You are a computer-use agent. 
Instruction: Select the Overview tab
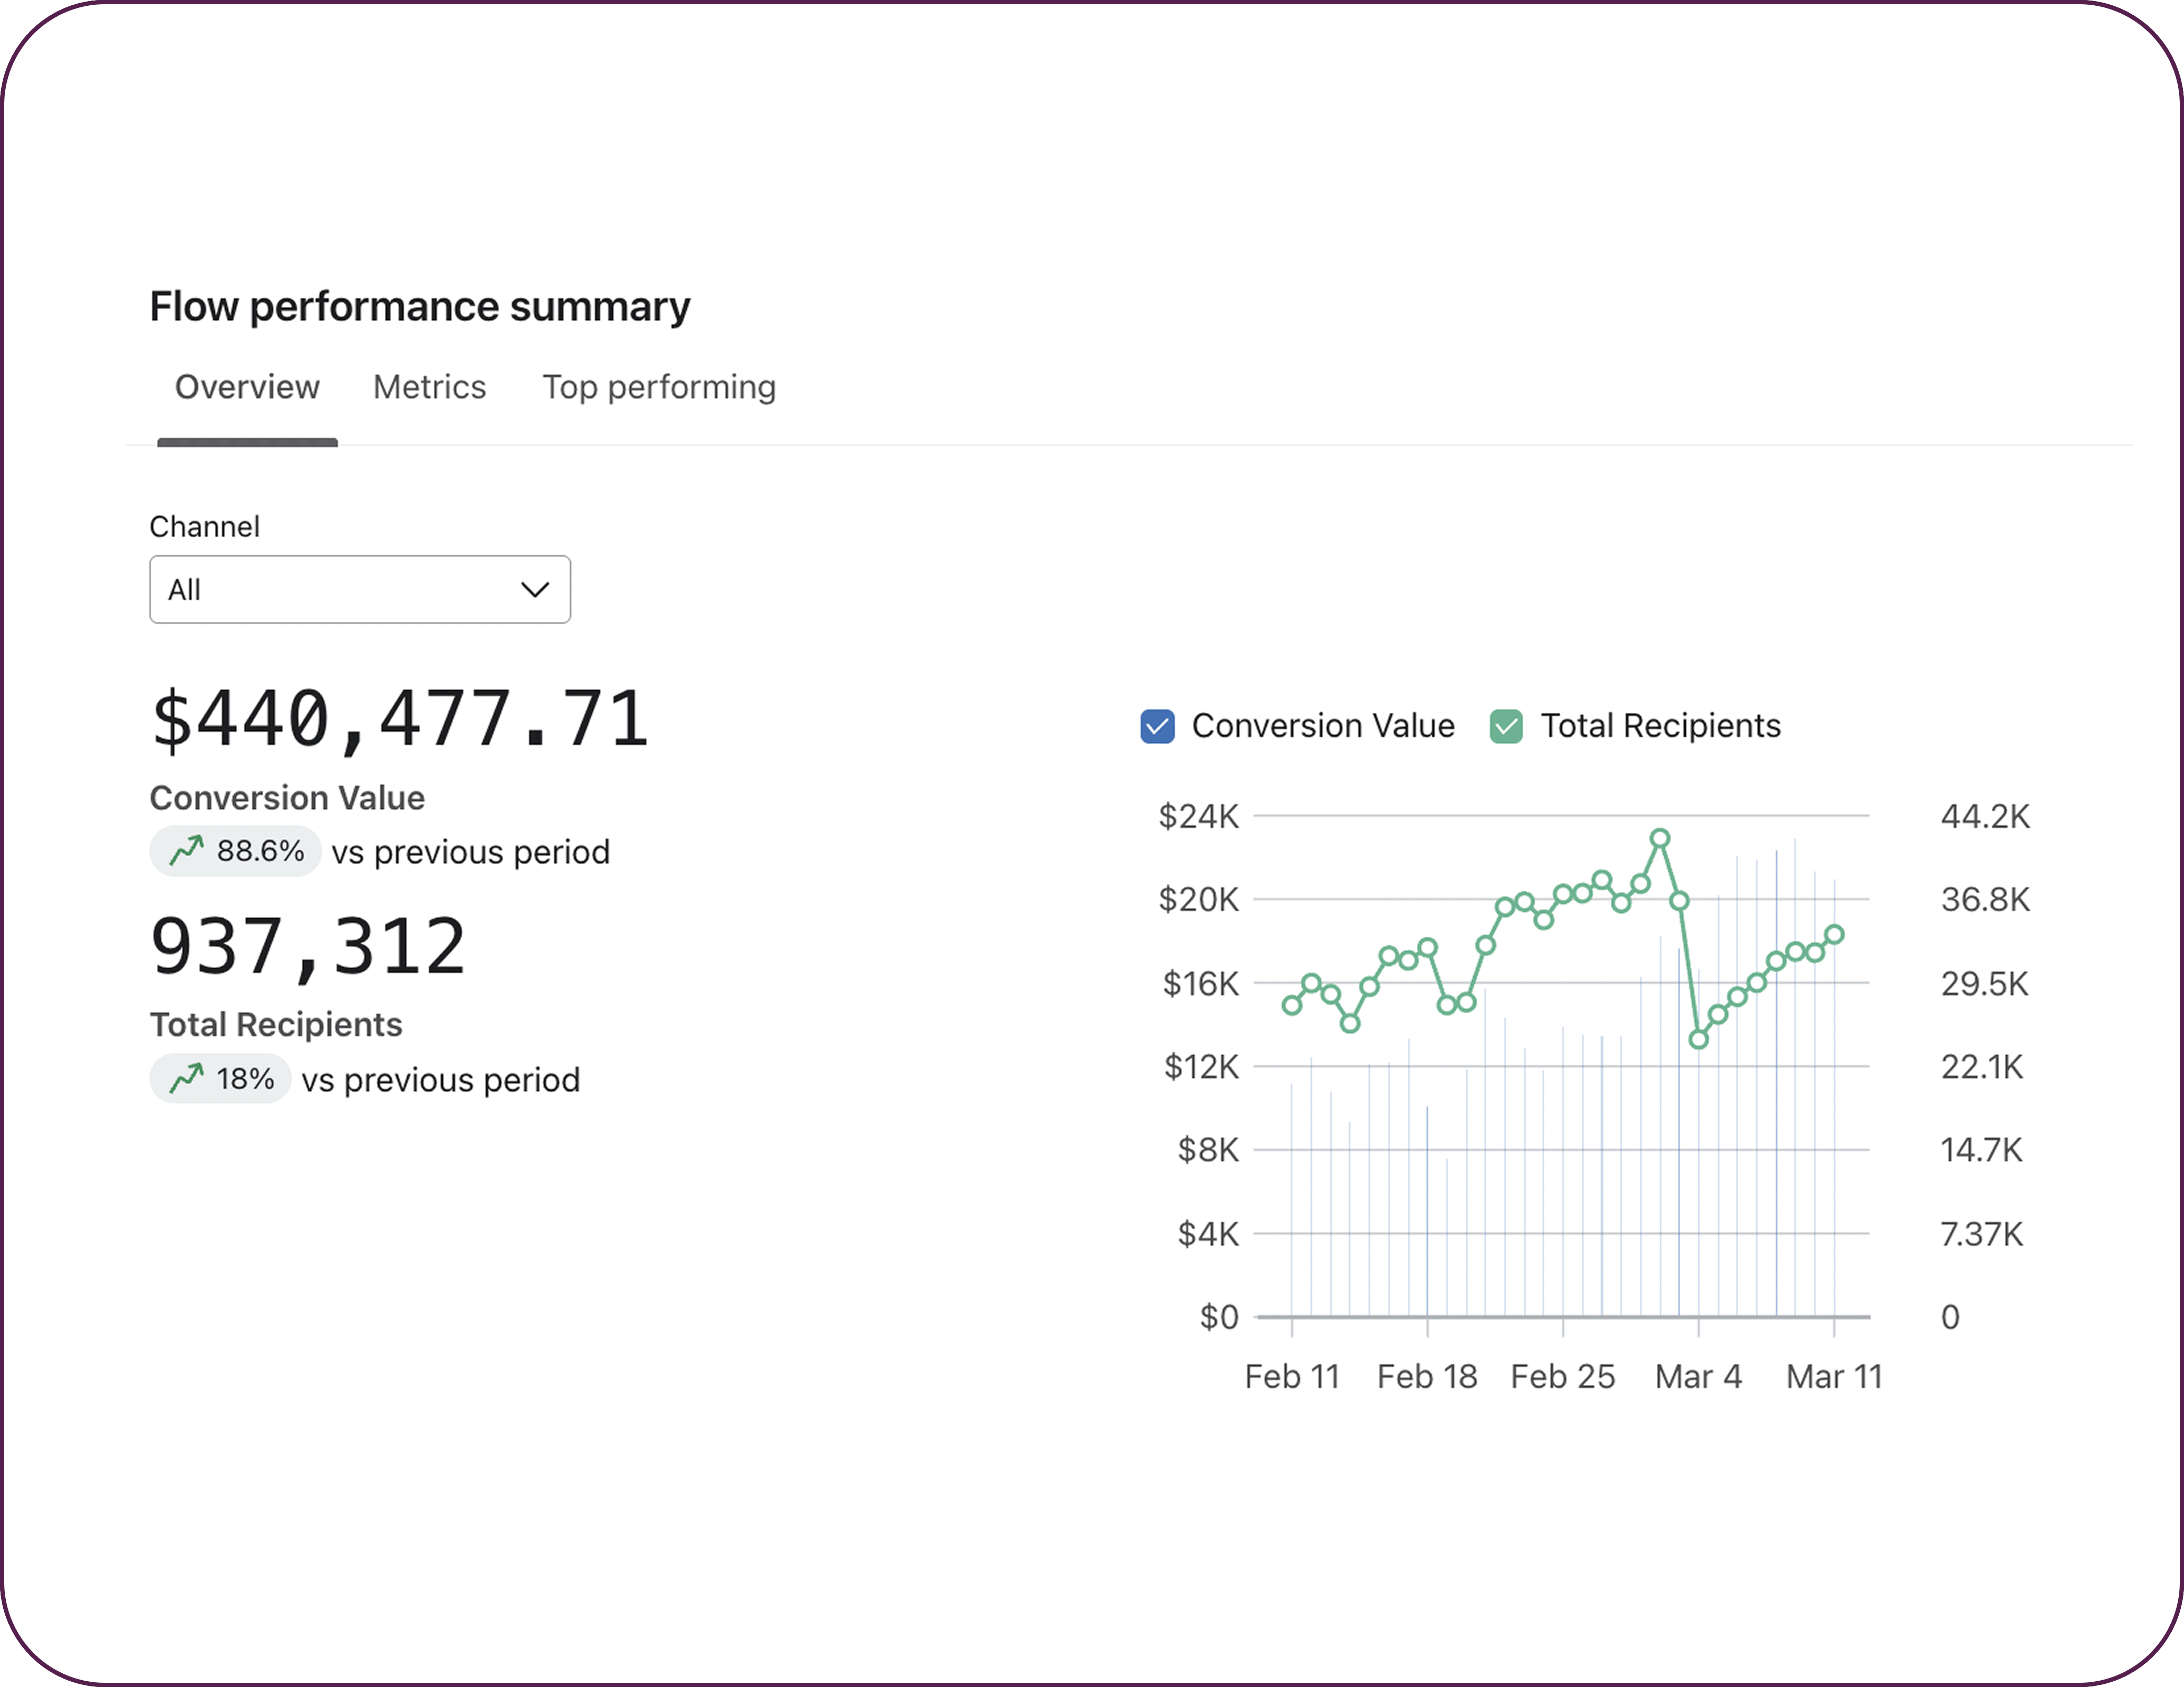[247, 387]
